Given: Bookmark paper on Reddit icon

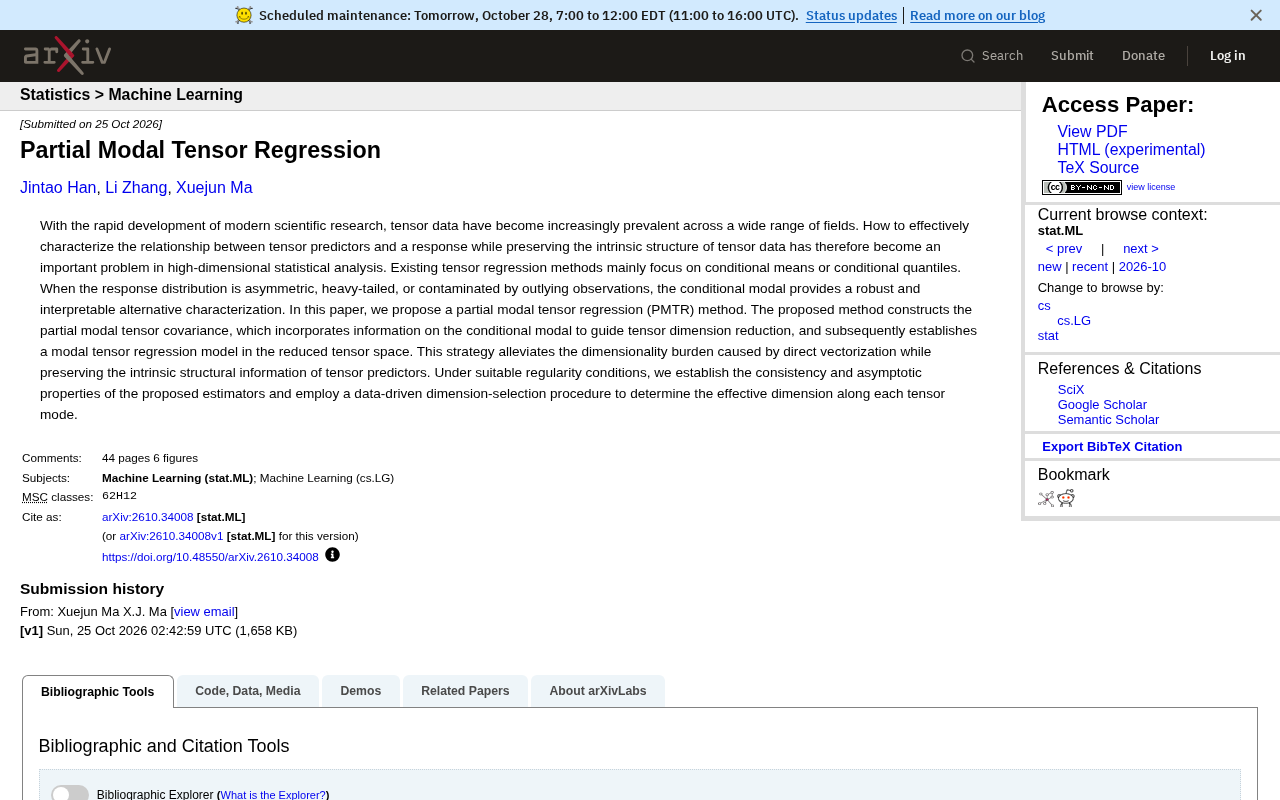Looking at the screenshot, I should point(1066,498).
